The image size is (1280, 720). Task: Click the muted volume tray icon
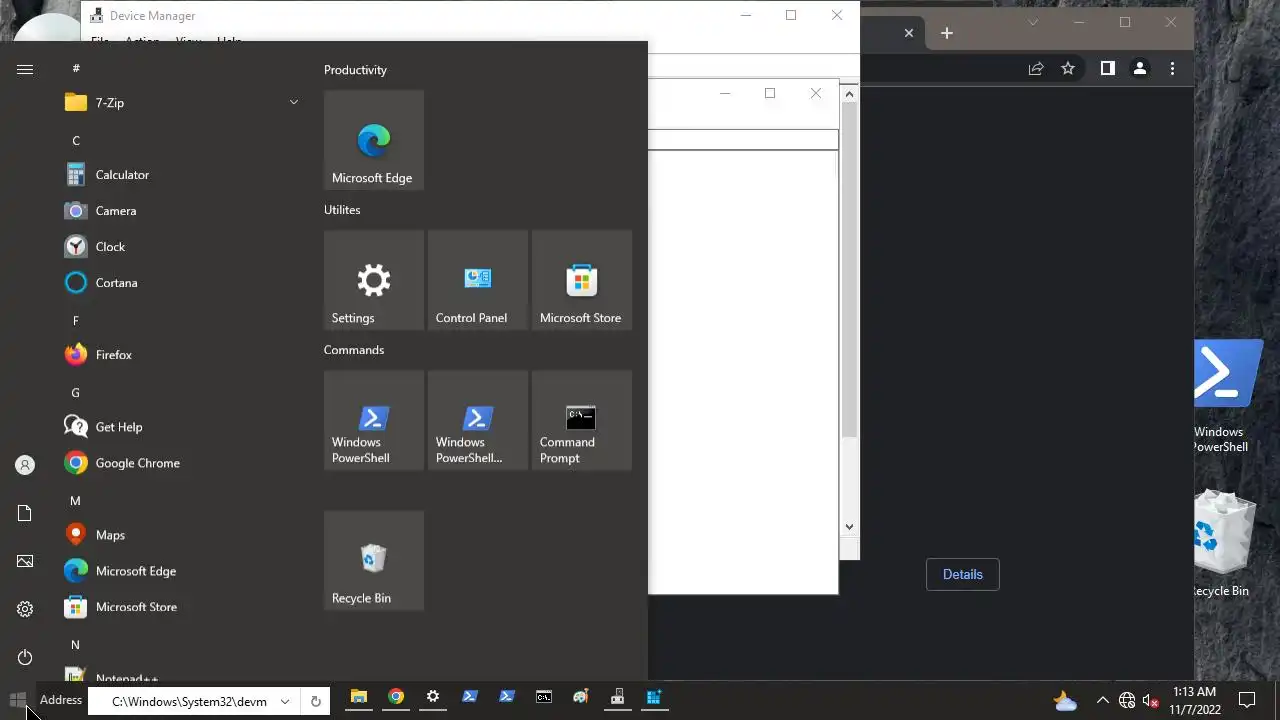1150,700
